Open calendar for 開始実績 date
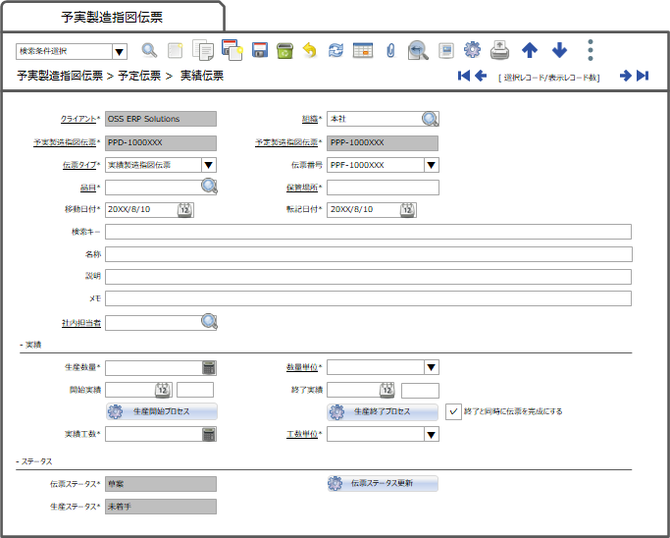Image resolution: width=670 pixels, height=538 pixels. point(163,390)
